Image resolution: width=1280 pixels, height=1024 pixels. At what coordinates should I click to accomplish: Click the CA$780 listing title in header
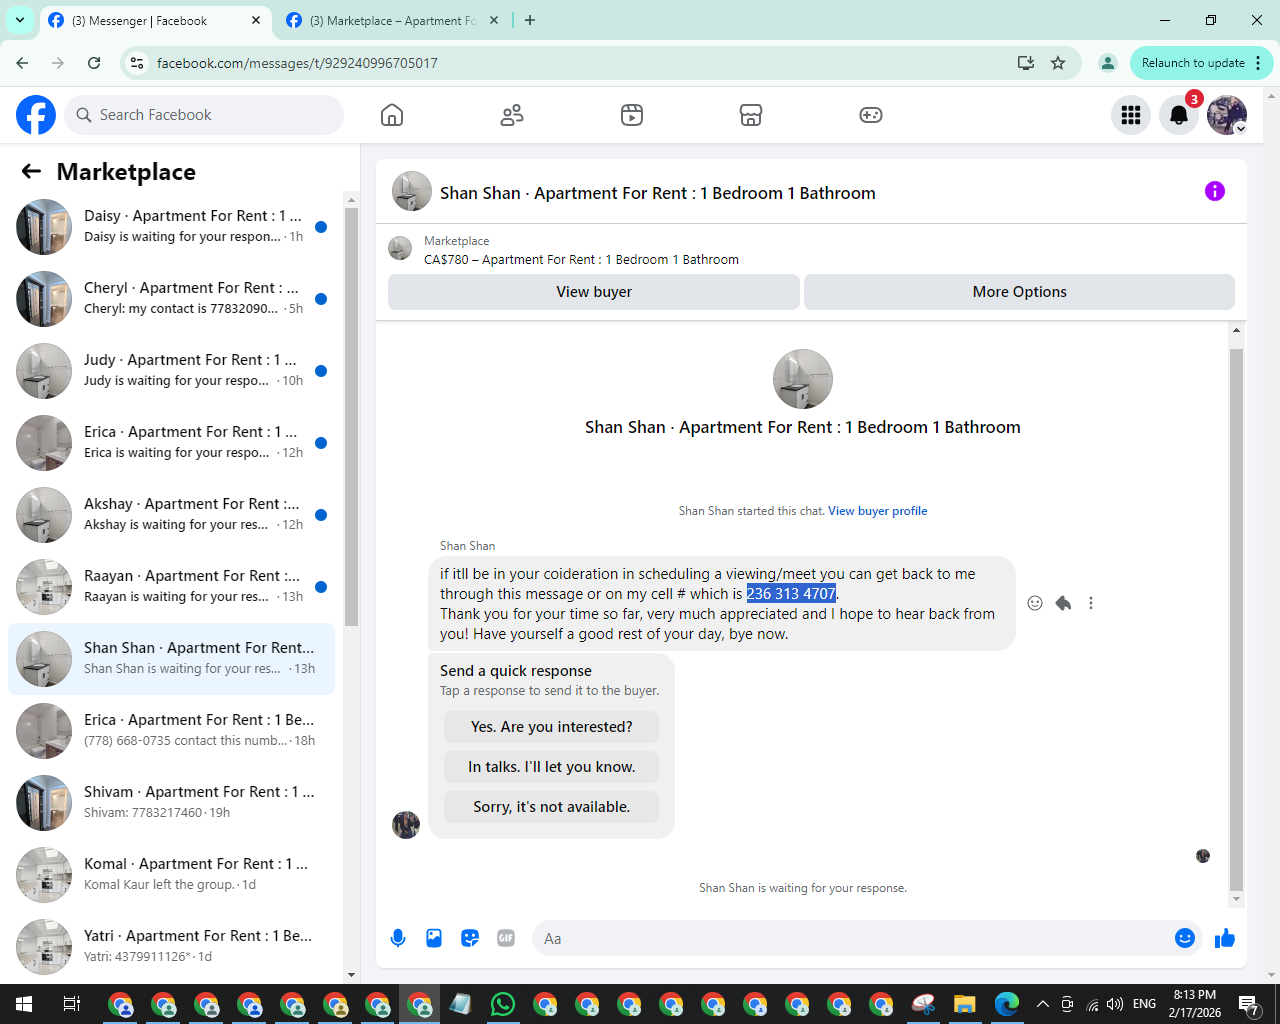tap(581, 259)
